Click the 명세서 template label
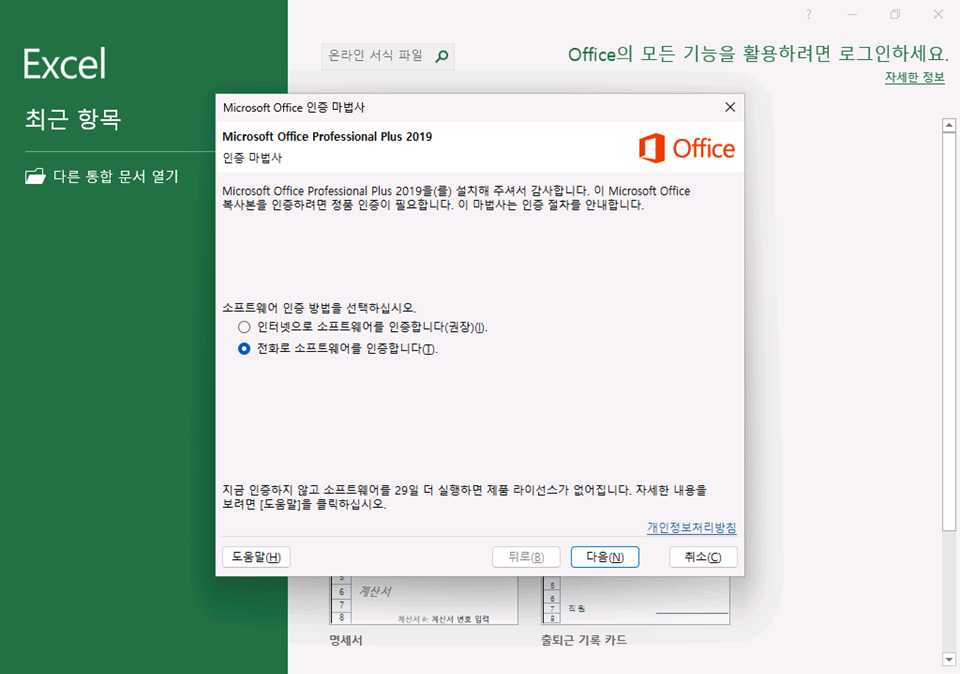The width and height of the screenshot is (960, 674). 346,640
